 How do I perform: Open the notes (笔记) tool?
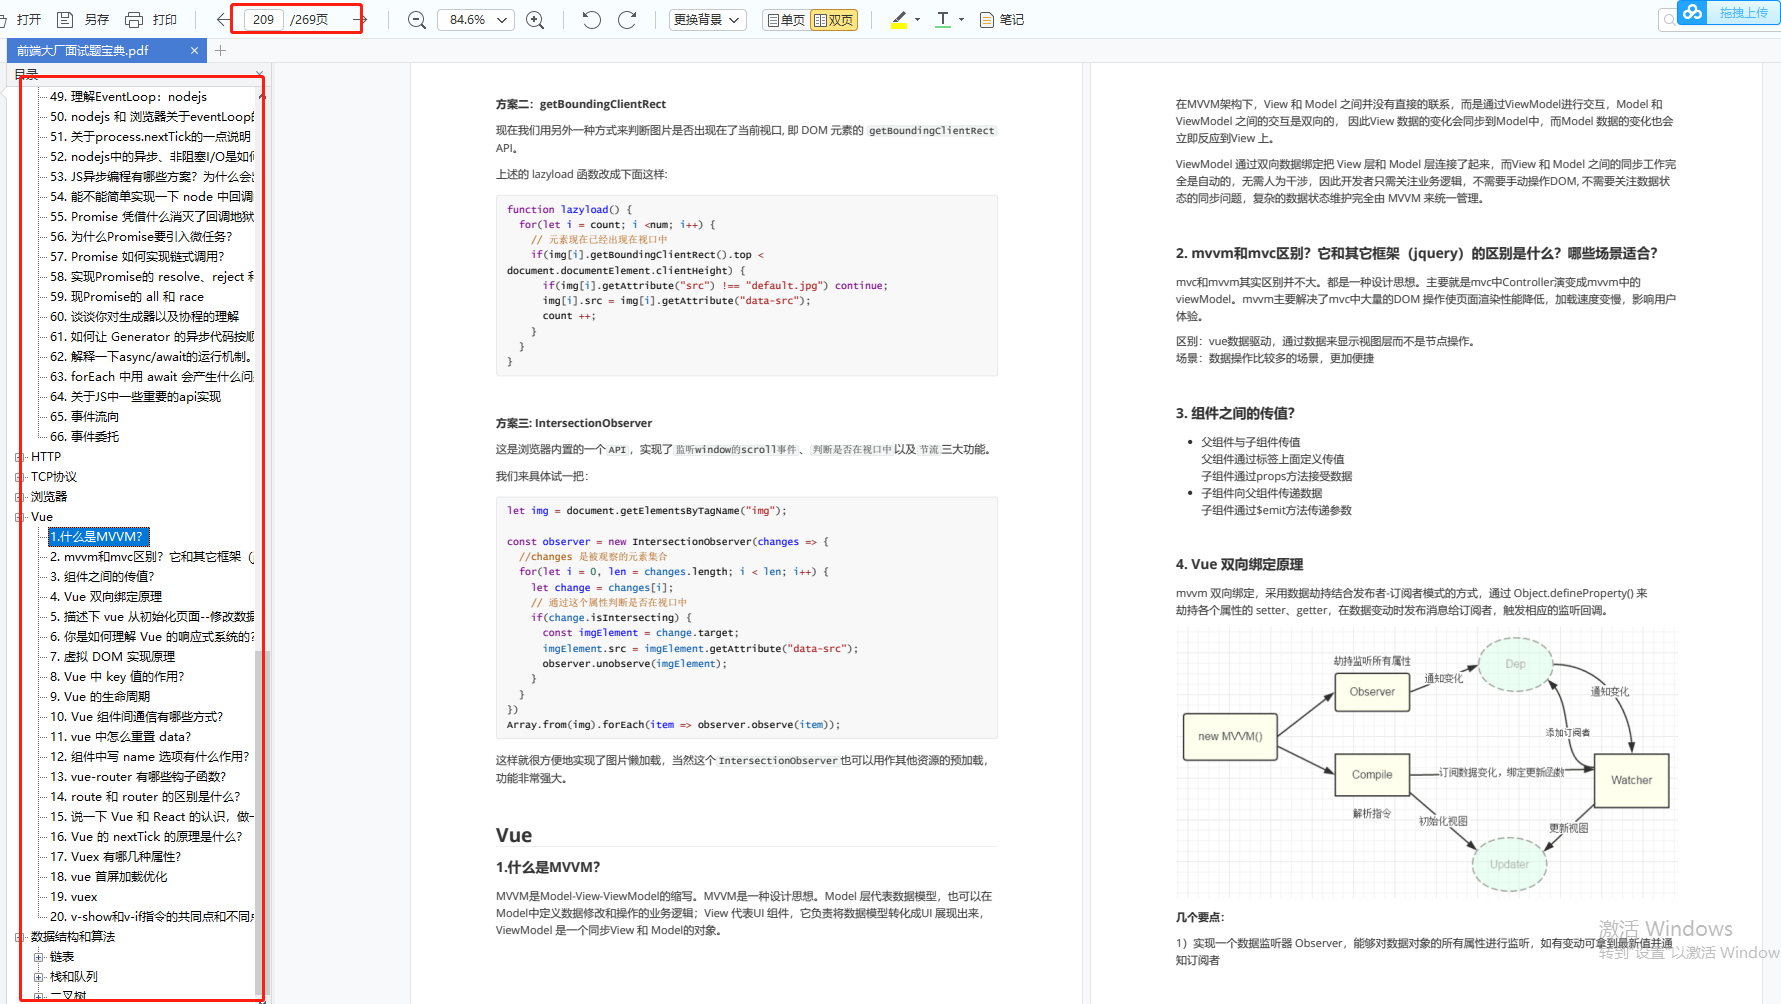click(x=1001, y=20)
